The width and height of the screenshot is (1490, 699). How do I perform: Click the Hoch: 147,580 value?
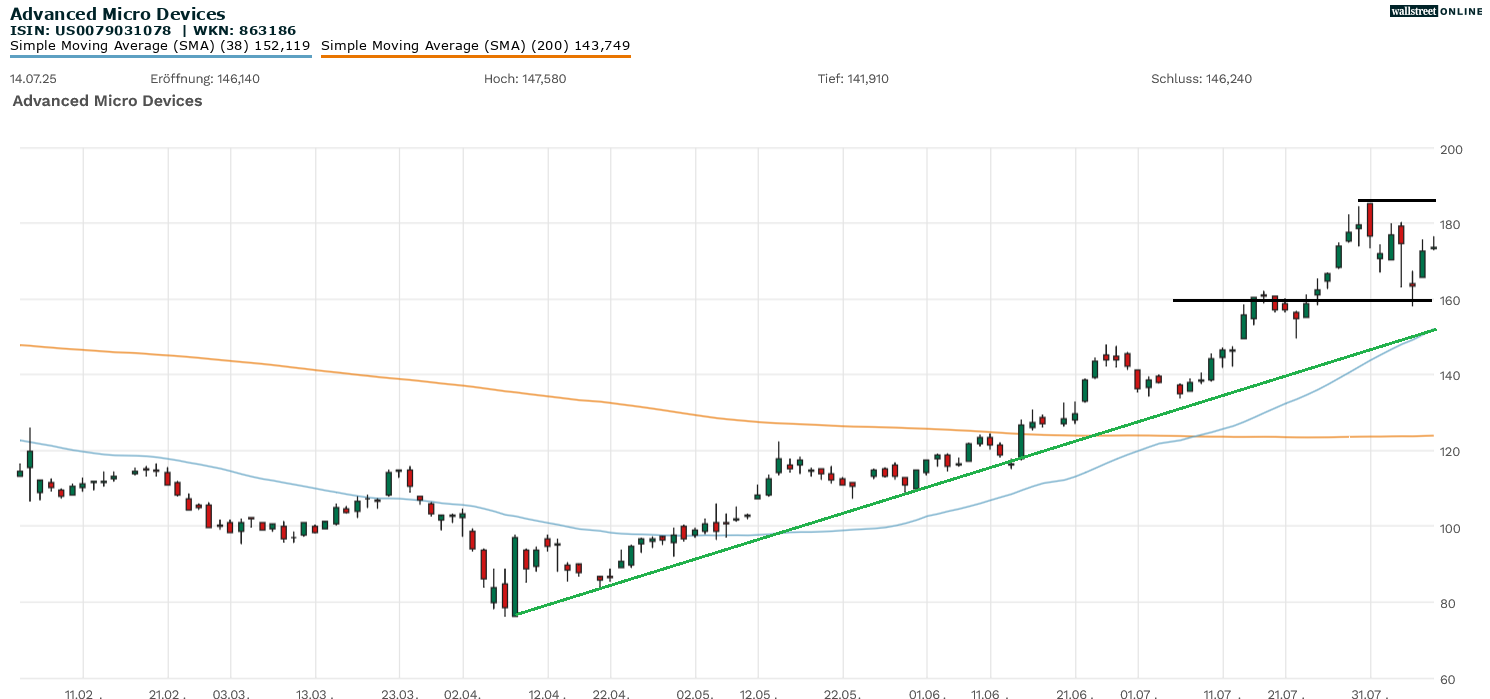525,78
